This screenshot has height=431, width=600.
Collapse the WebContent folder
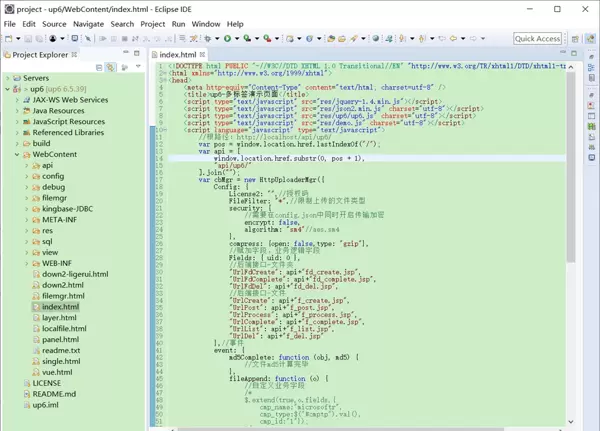click(x=18, y=155)
